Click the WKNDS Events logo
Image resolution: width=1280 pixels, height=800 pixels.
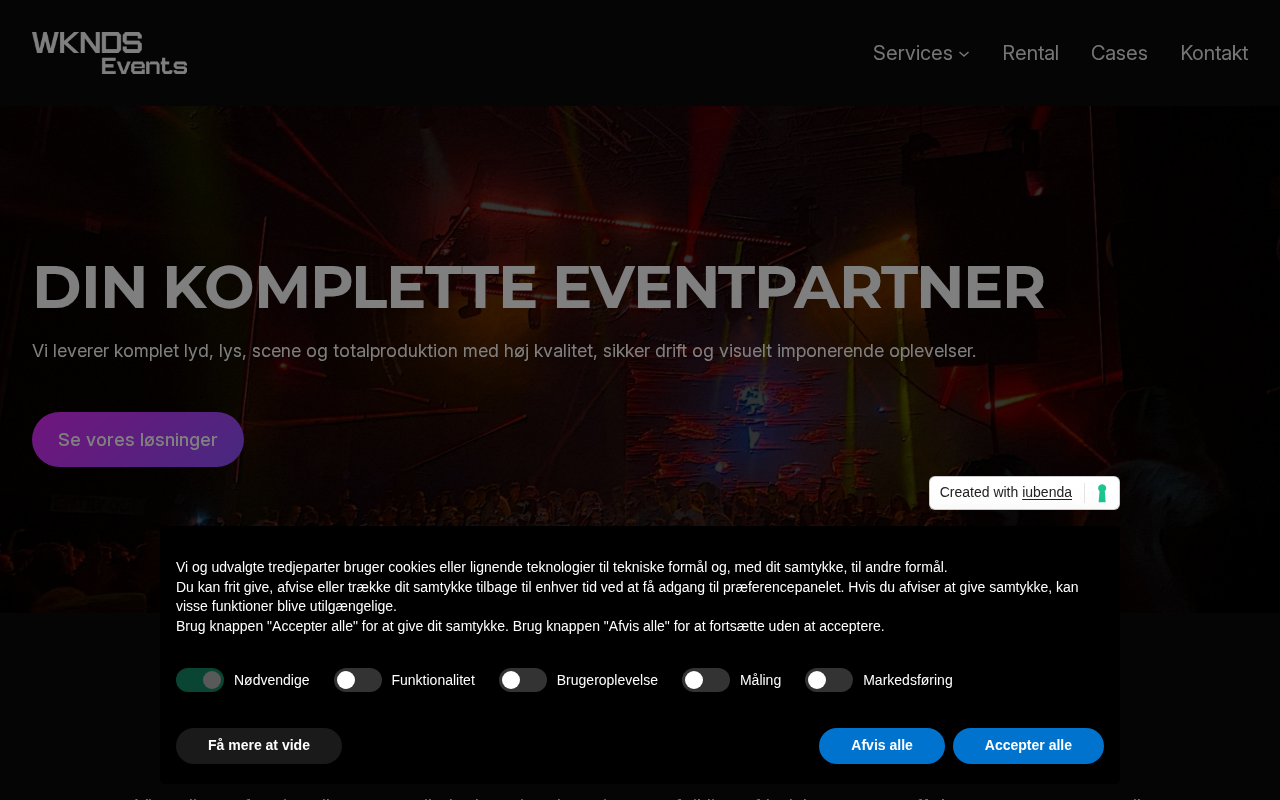tap(110, 53)
